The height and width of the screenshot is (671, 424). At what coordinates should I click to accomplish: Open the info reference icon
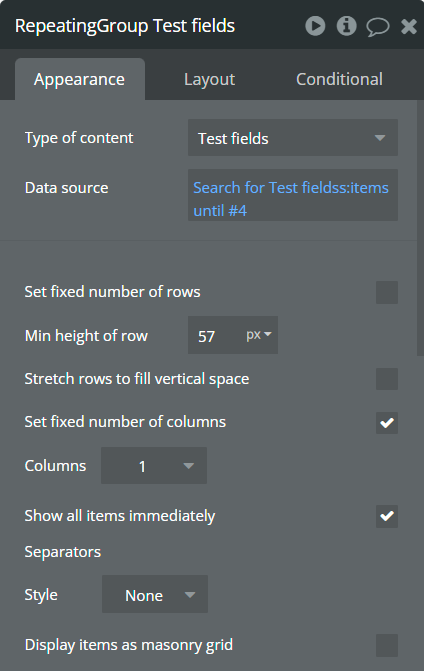(347, 26)
